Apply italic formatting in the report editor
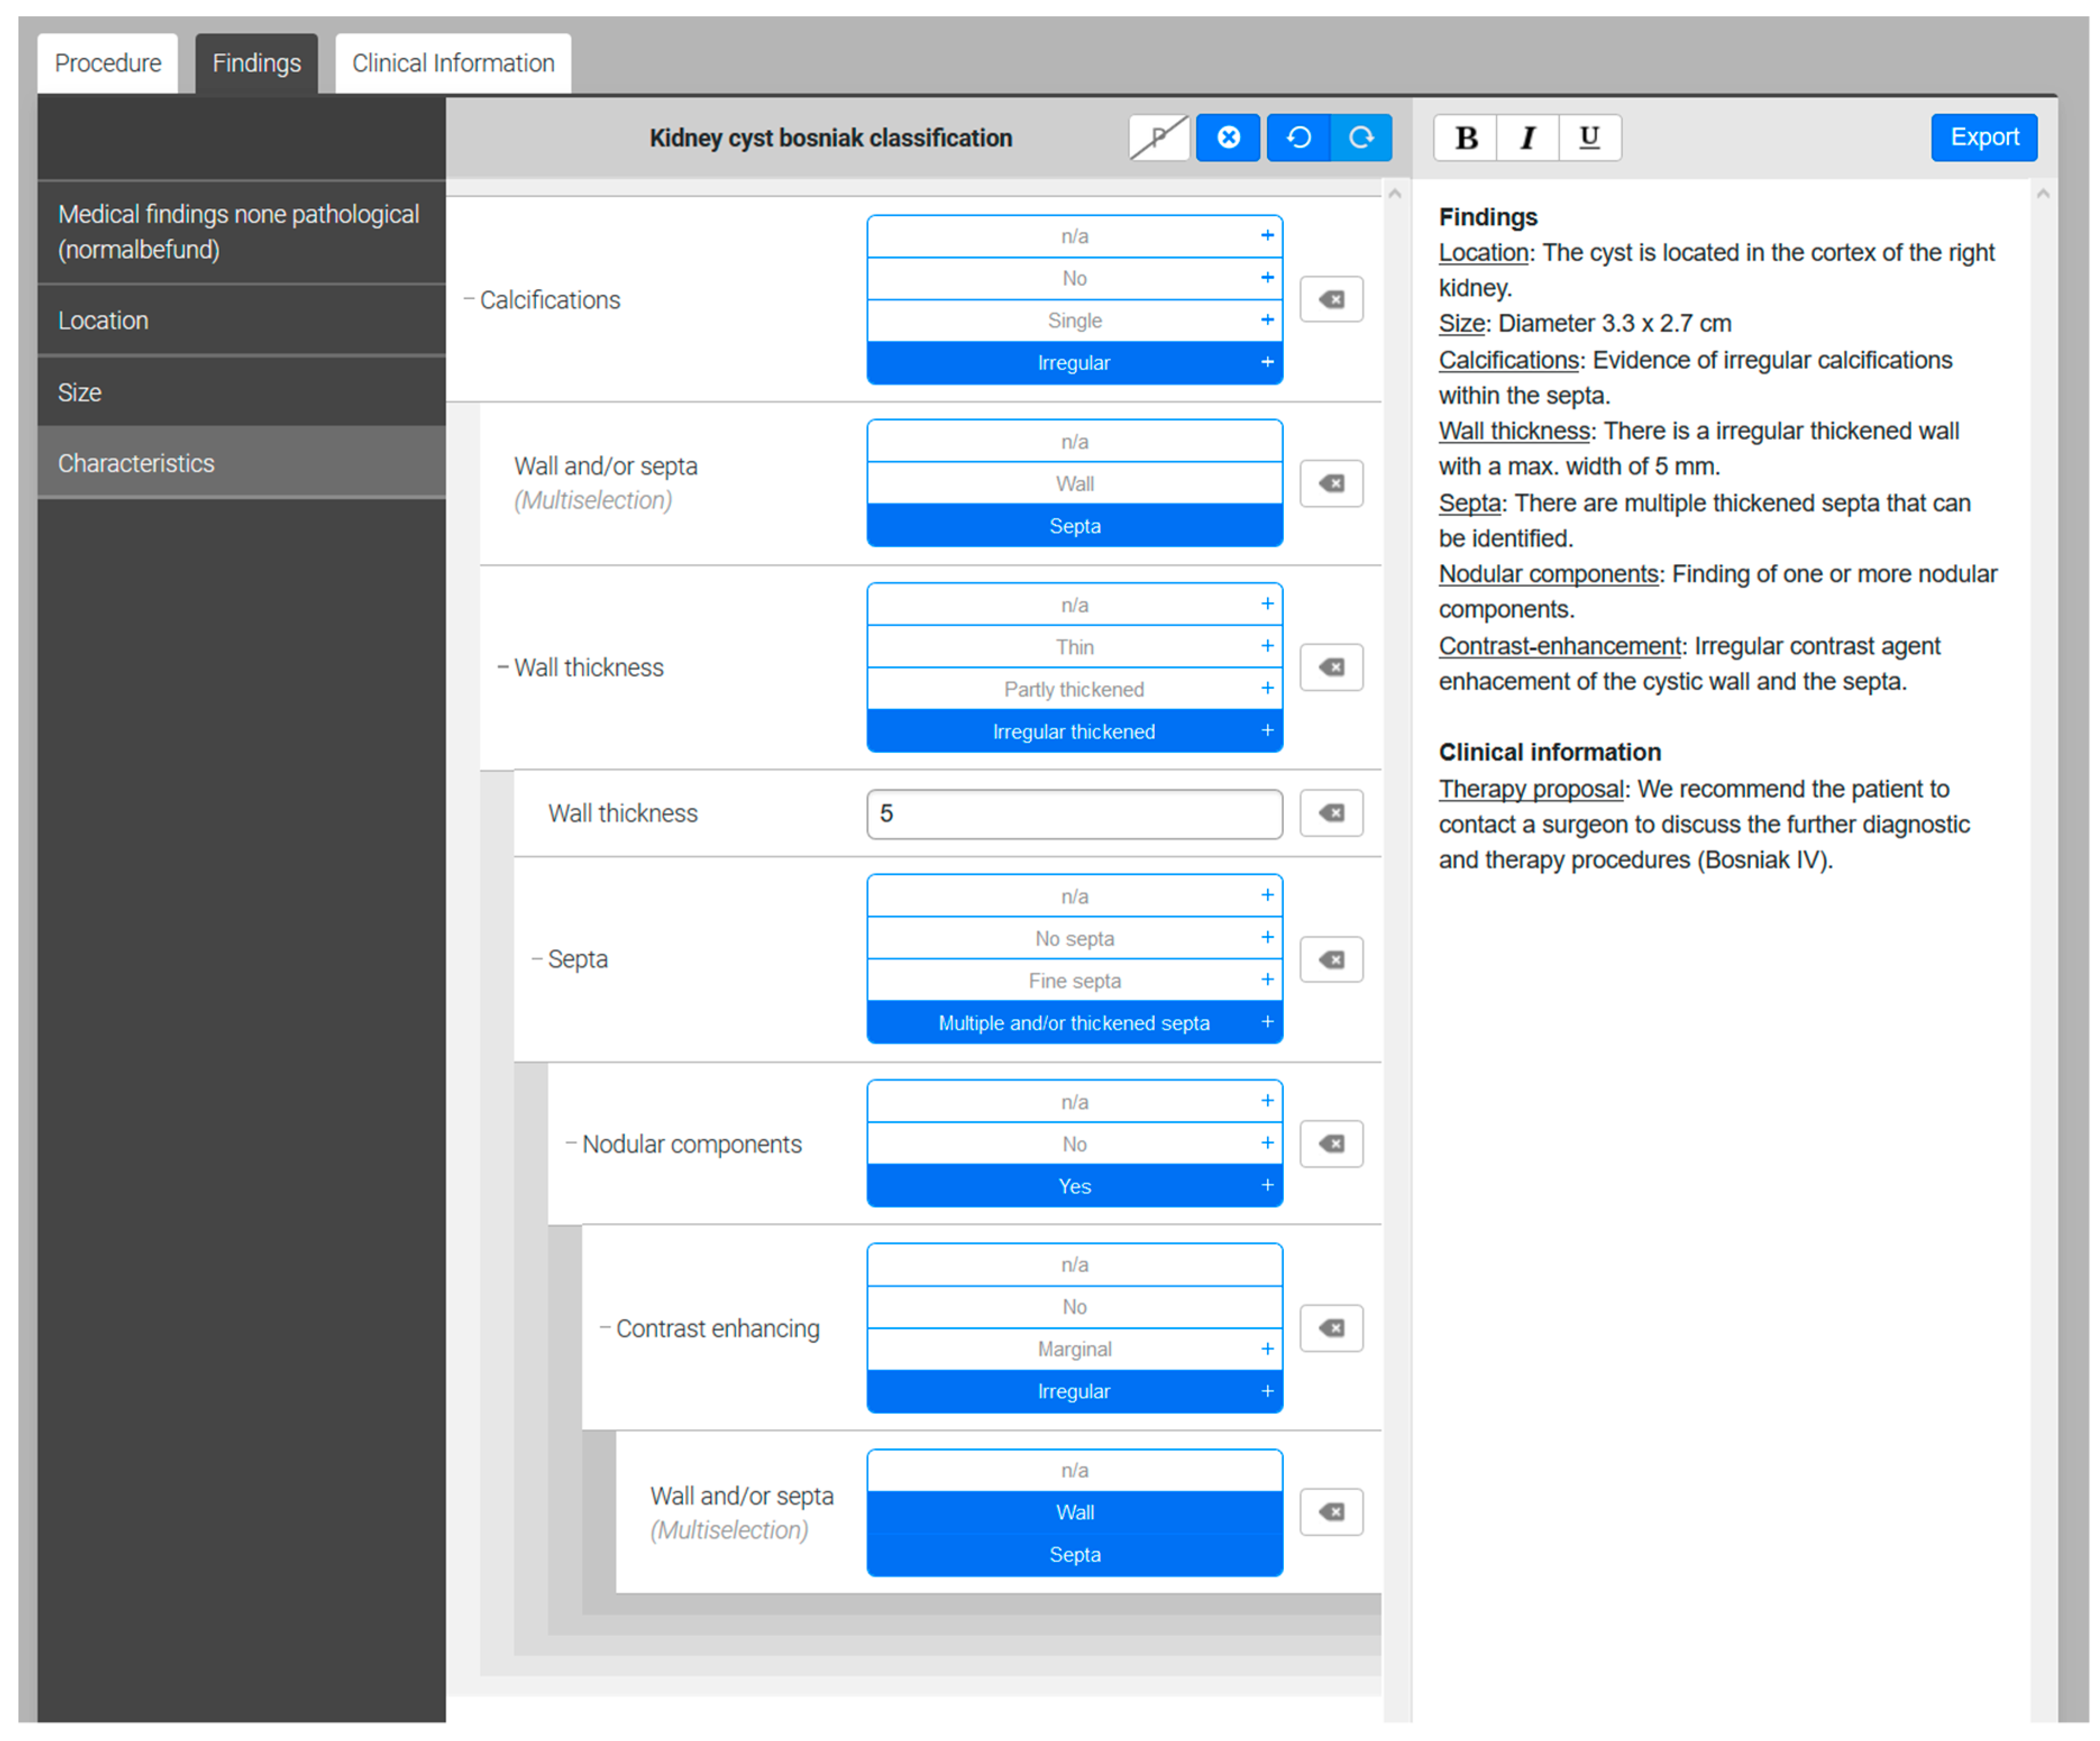Viewport: 2100px width, 1741px height. [1527, 137]
